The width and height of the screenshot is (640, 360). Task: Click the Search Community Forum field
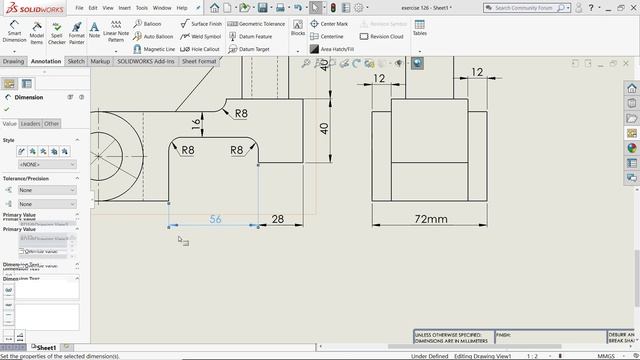click(x=524, y=8)
